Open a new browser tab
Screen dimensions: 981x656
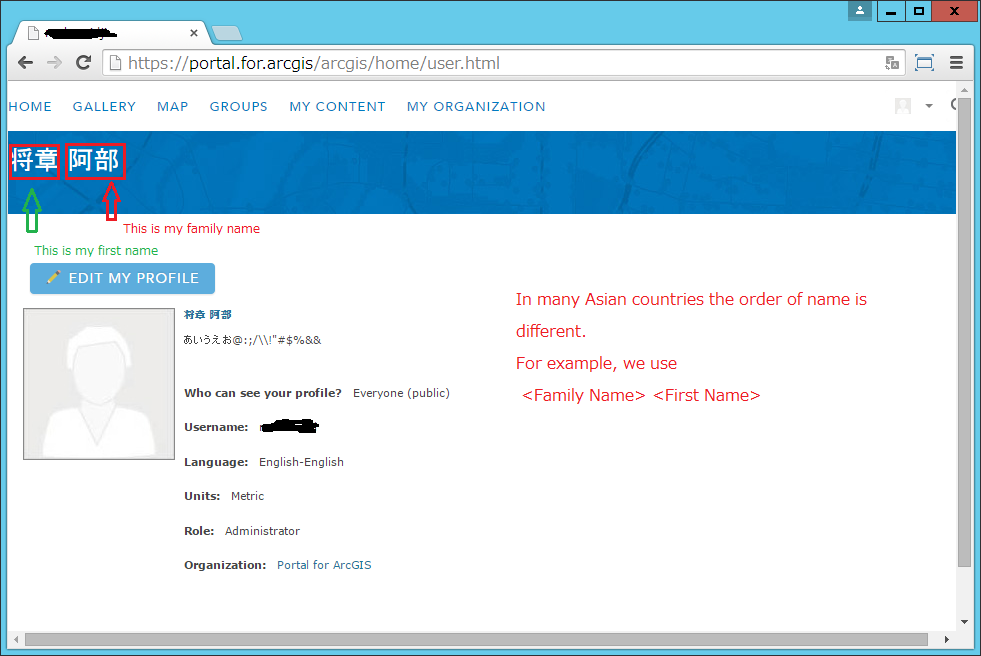pyautogui.click(x=226, y=33)
